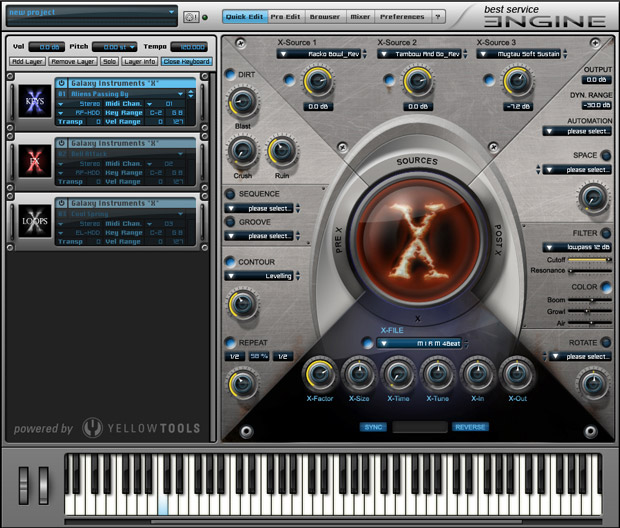Click the REVERSE button

pyautogui.click(x=470, y=427)
